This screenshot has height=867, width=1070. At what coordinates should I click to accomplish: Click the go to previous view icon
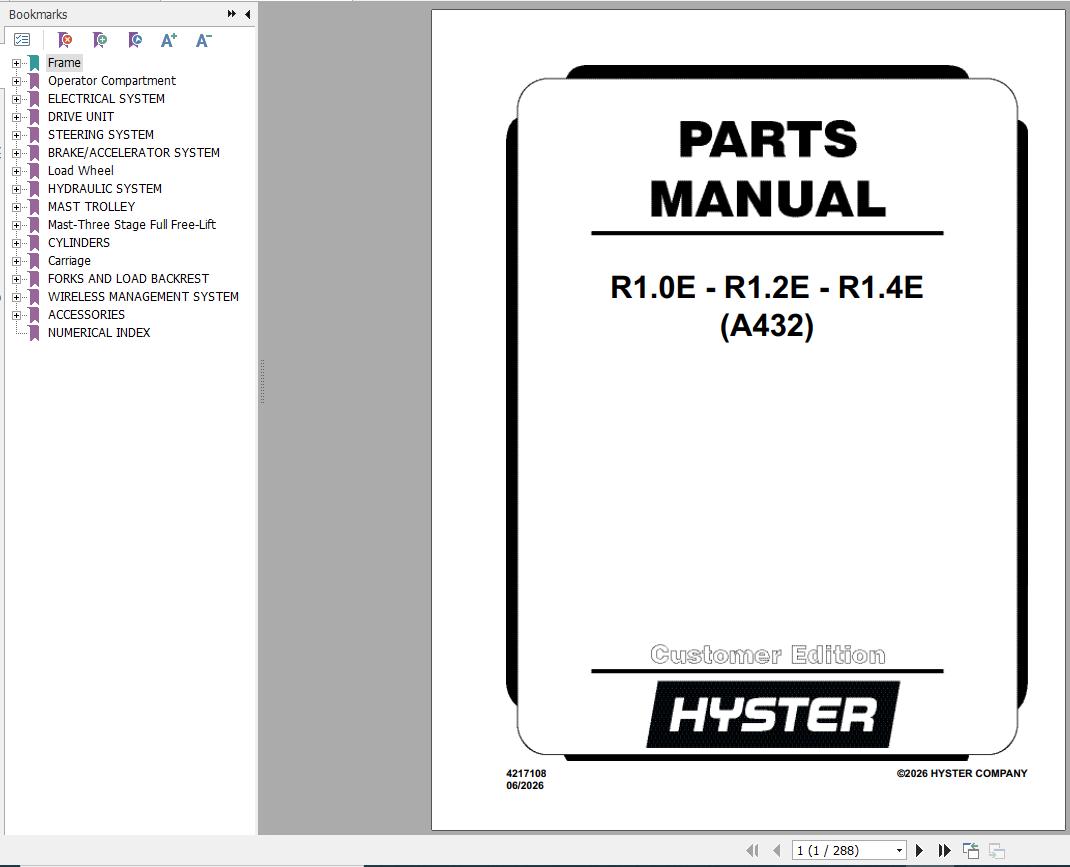970,850
